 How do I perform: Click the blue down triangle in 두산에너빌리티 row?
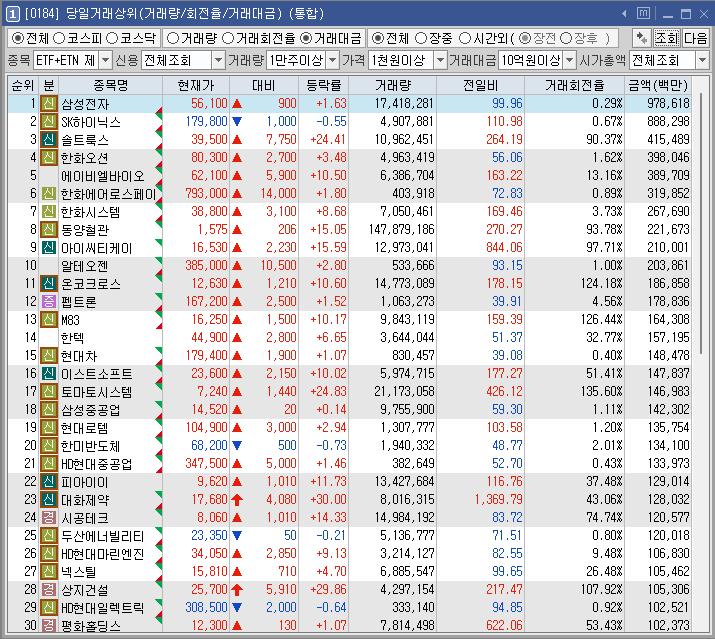(237, 535)
